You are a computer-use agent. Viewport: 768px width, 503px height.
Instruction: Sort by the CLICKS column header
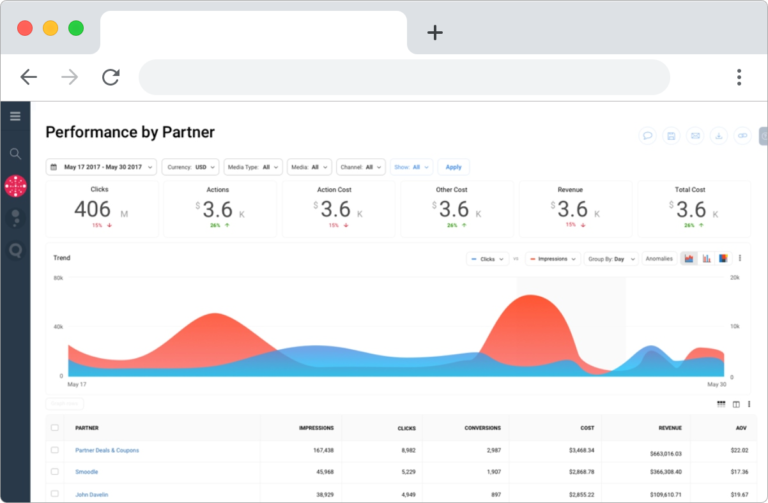407,428
